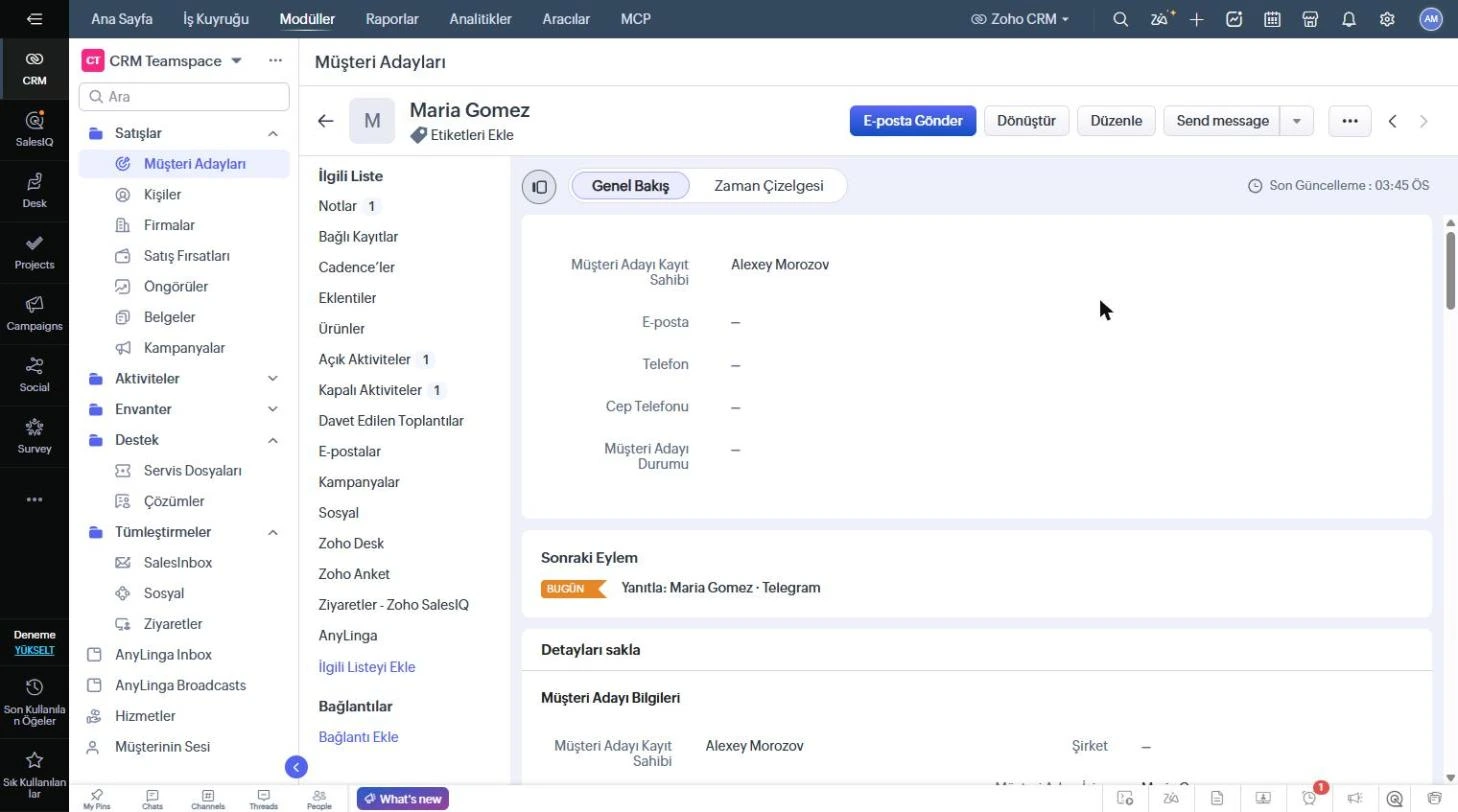
Task: Open the notifications bell
Action: pyautogui.click(x=1349, y=19)
